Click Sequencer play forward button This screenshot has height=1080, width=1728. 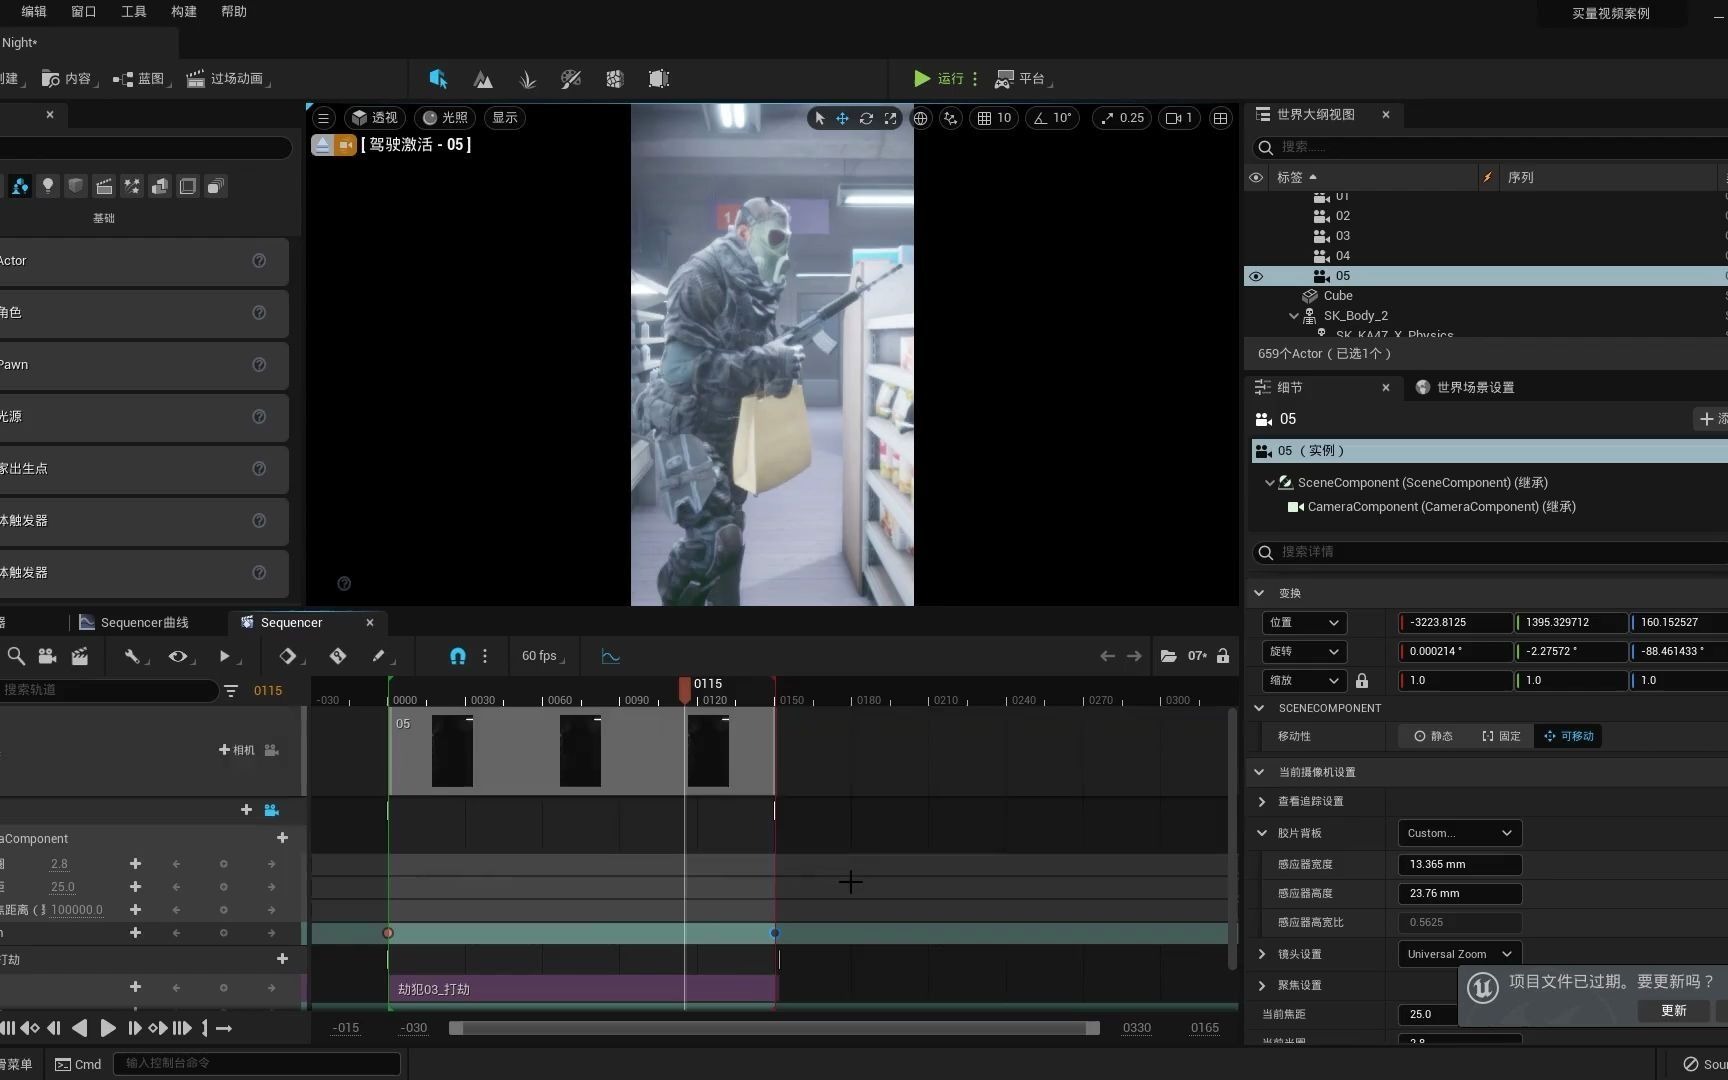[108, 1028]
